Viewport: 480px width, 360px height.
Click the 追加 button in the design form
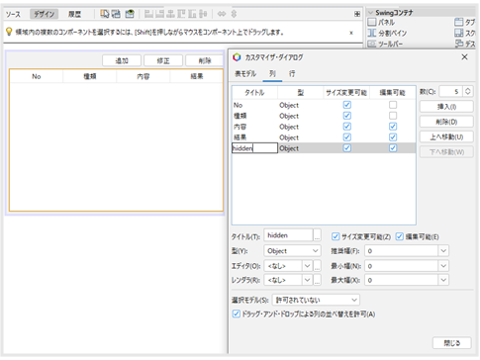[x=122, y=61]
